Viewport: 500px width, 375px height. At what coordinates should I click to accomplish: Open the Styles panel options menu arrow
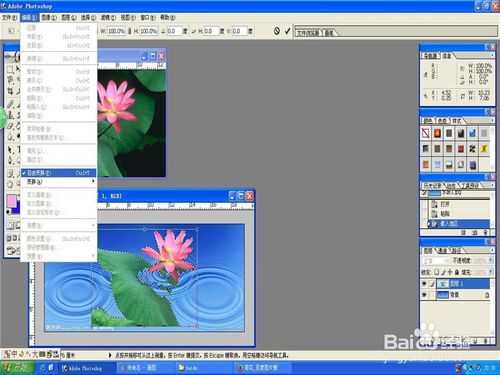[x=492, y=120]
